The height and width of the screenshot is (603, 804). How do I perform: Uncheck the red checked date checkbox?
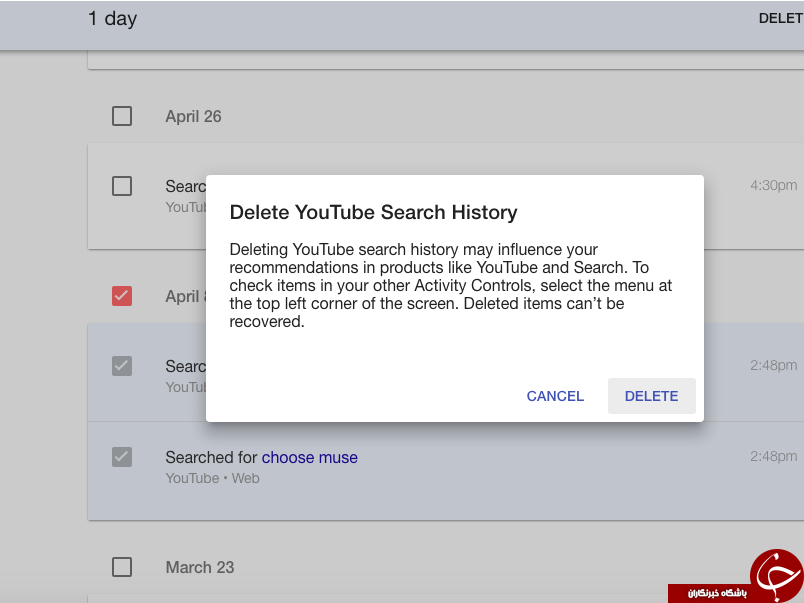click(122, 296)
